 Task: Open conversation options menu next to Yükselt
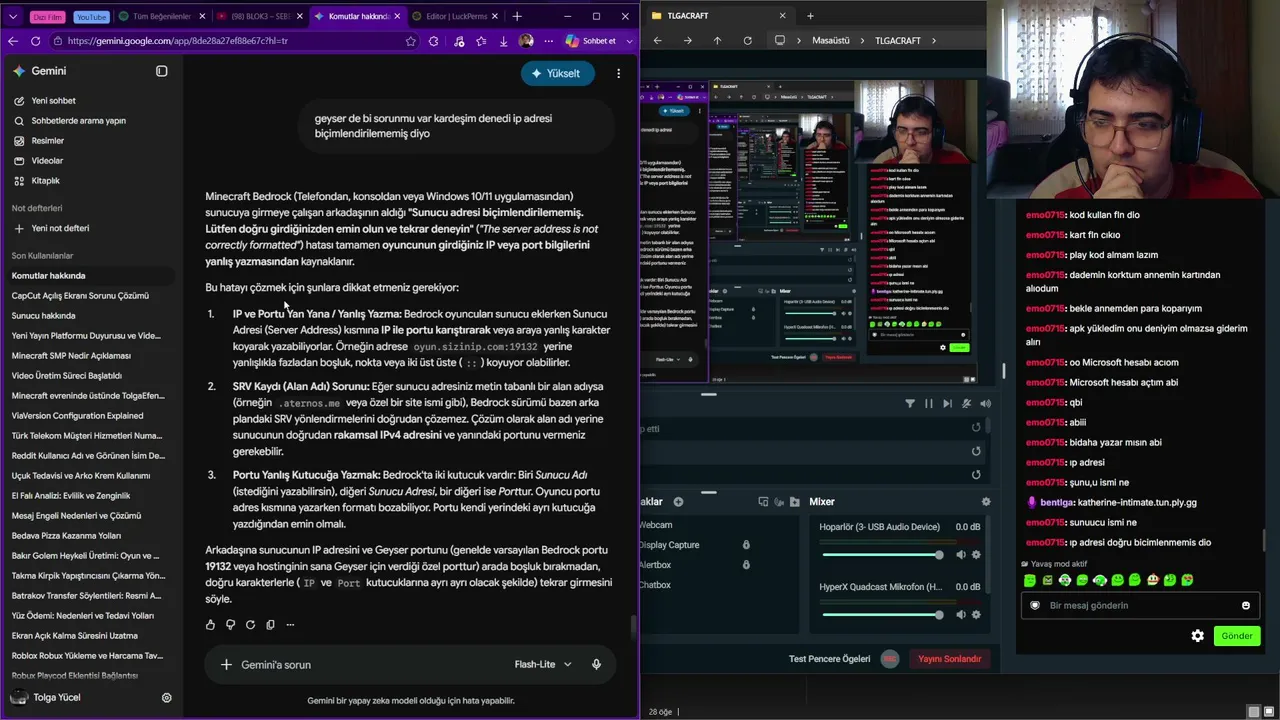pos(619,73)
